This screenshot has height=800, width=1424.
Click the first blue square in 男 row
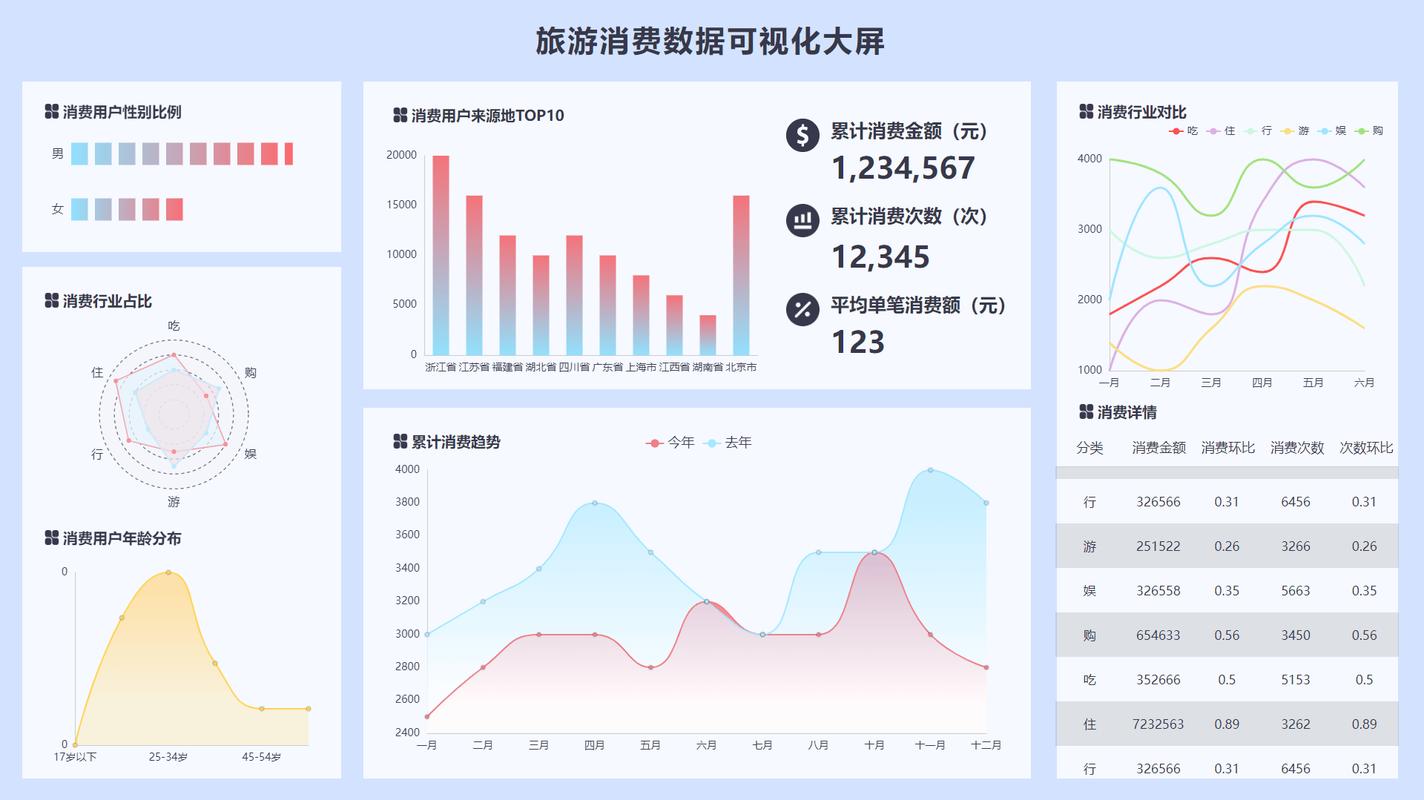(79, 154)
